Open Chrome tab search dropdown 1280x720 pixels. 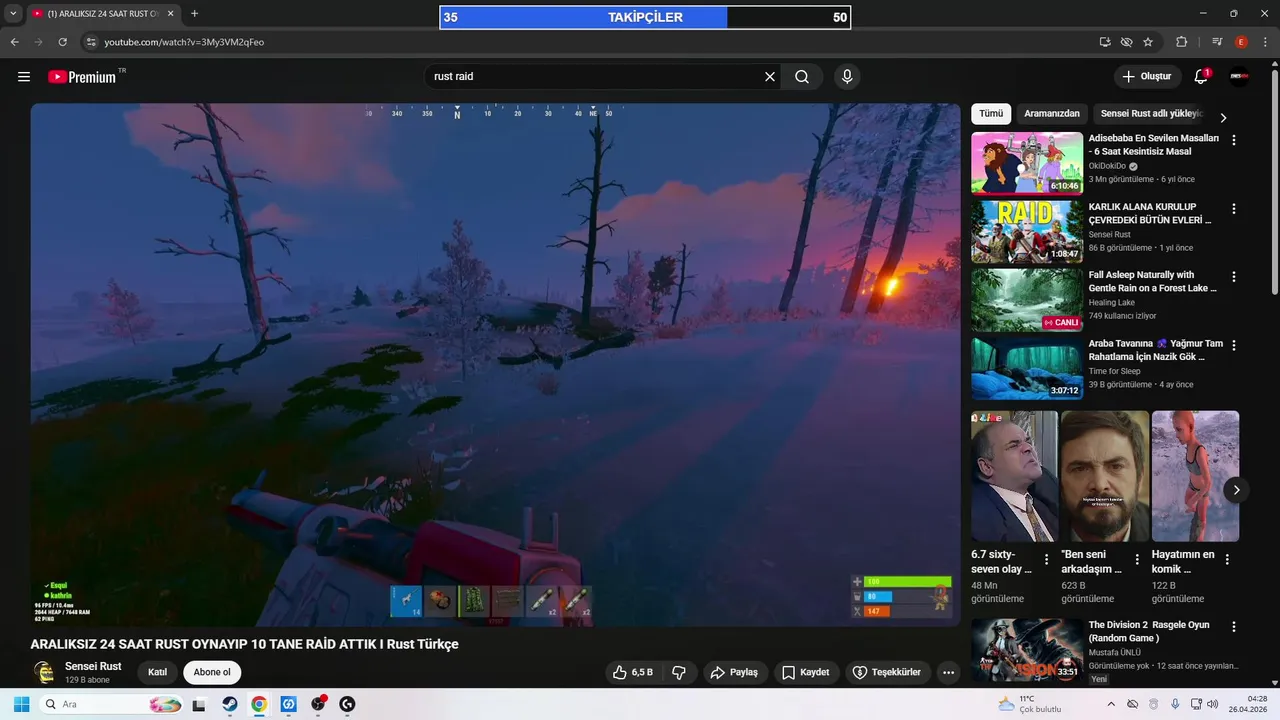coord(14,14)
